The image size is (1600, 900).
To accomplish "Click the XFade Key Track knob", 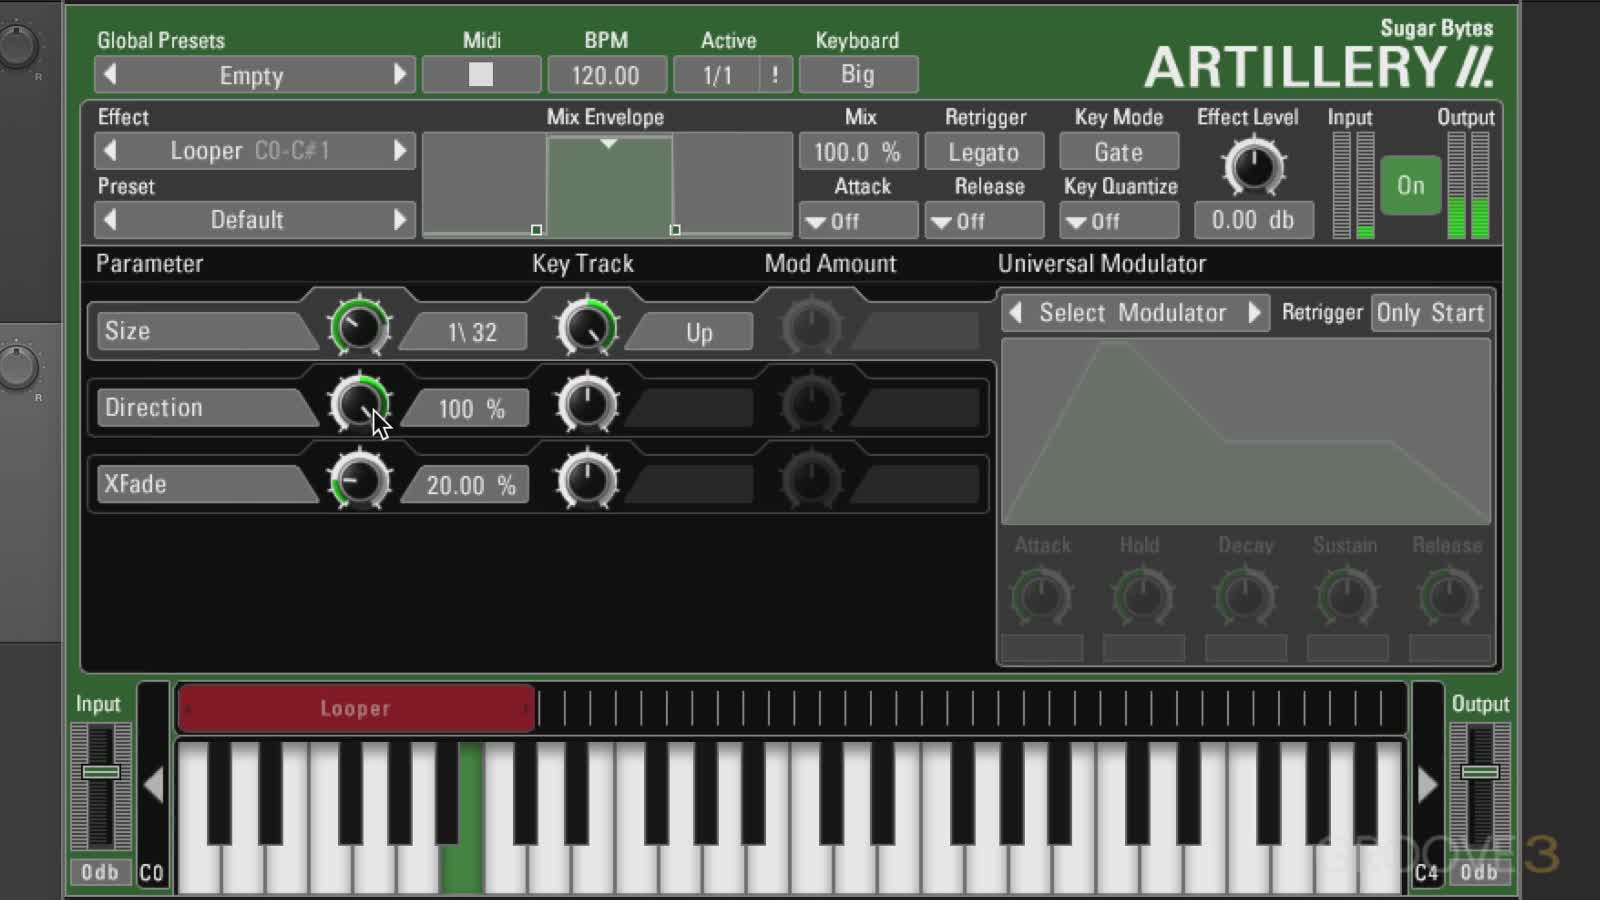I will tap(587, 481).
